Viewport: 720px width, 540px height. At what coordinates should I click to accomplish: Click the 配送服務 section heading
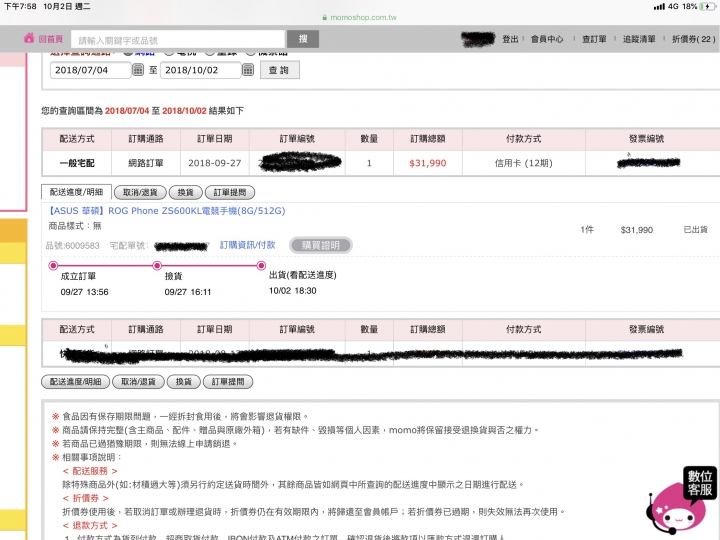coord(90,471)
